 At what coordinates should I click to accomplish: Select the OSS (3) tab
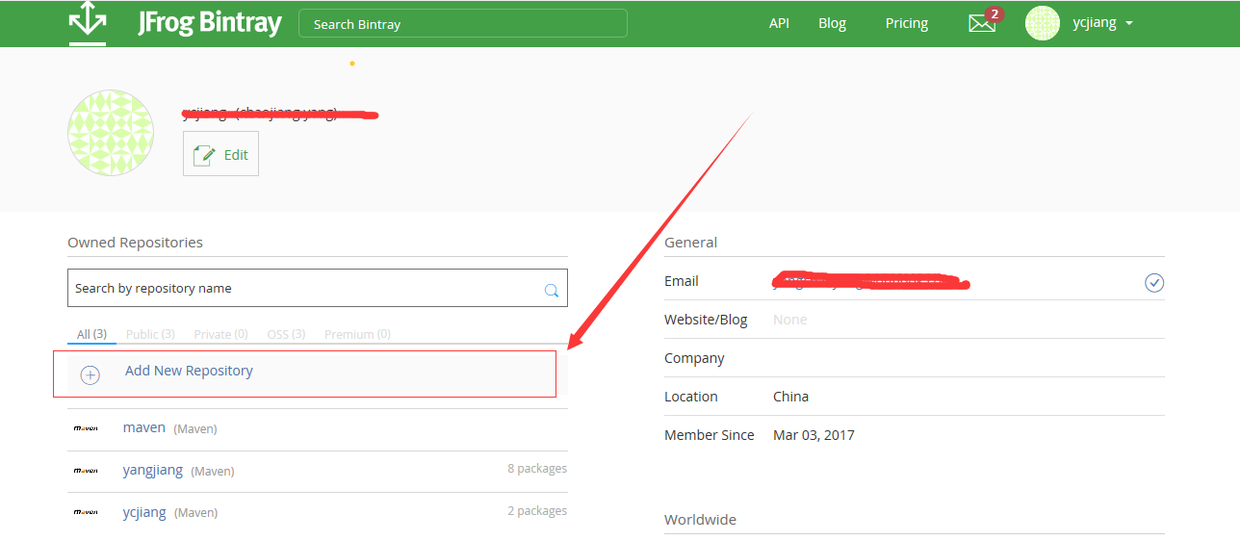pos(286,334)
